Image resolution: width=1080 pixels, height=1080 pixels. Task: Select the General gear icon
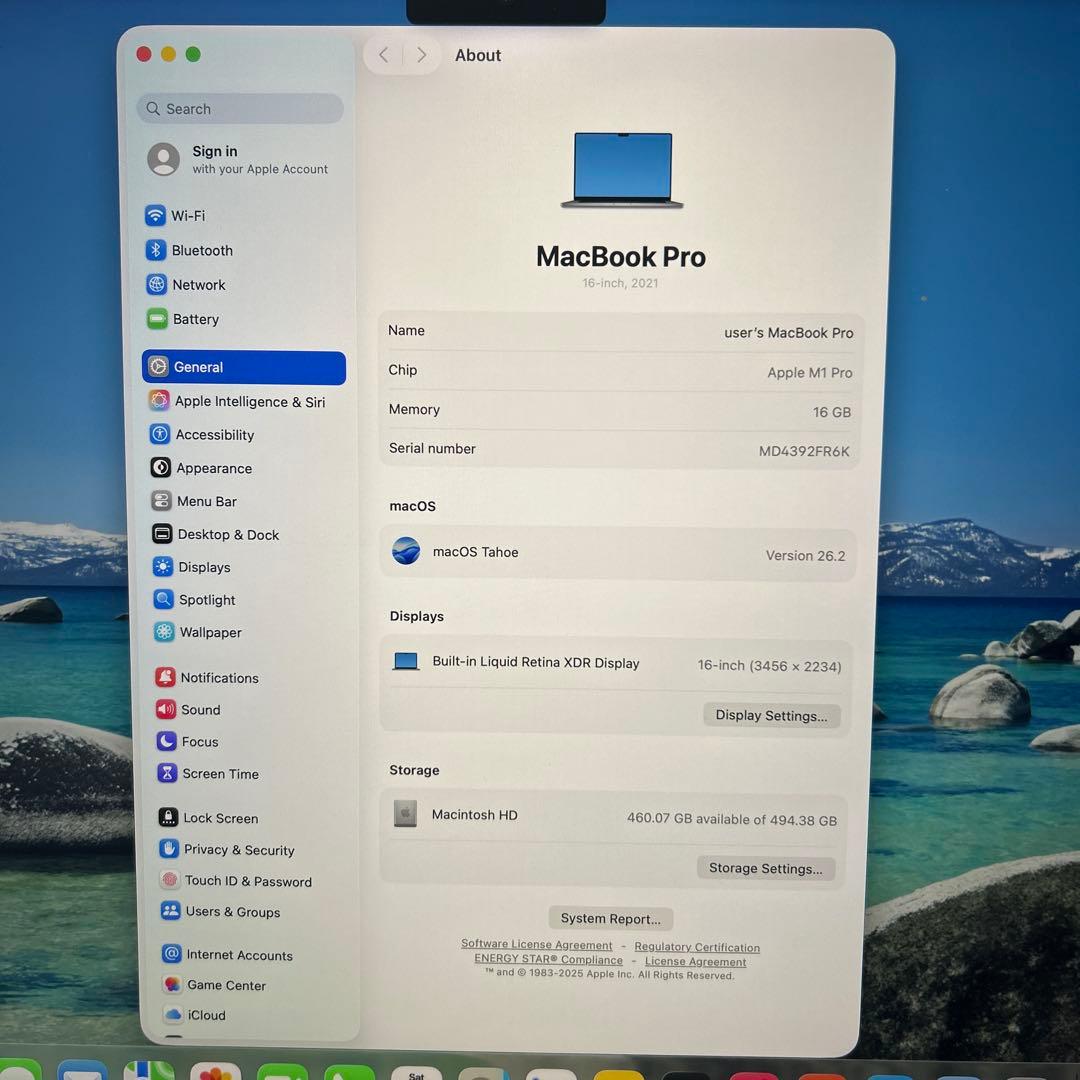coord(158,366)
